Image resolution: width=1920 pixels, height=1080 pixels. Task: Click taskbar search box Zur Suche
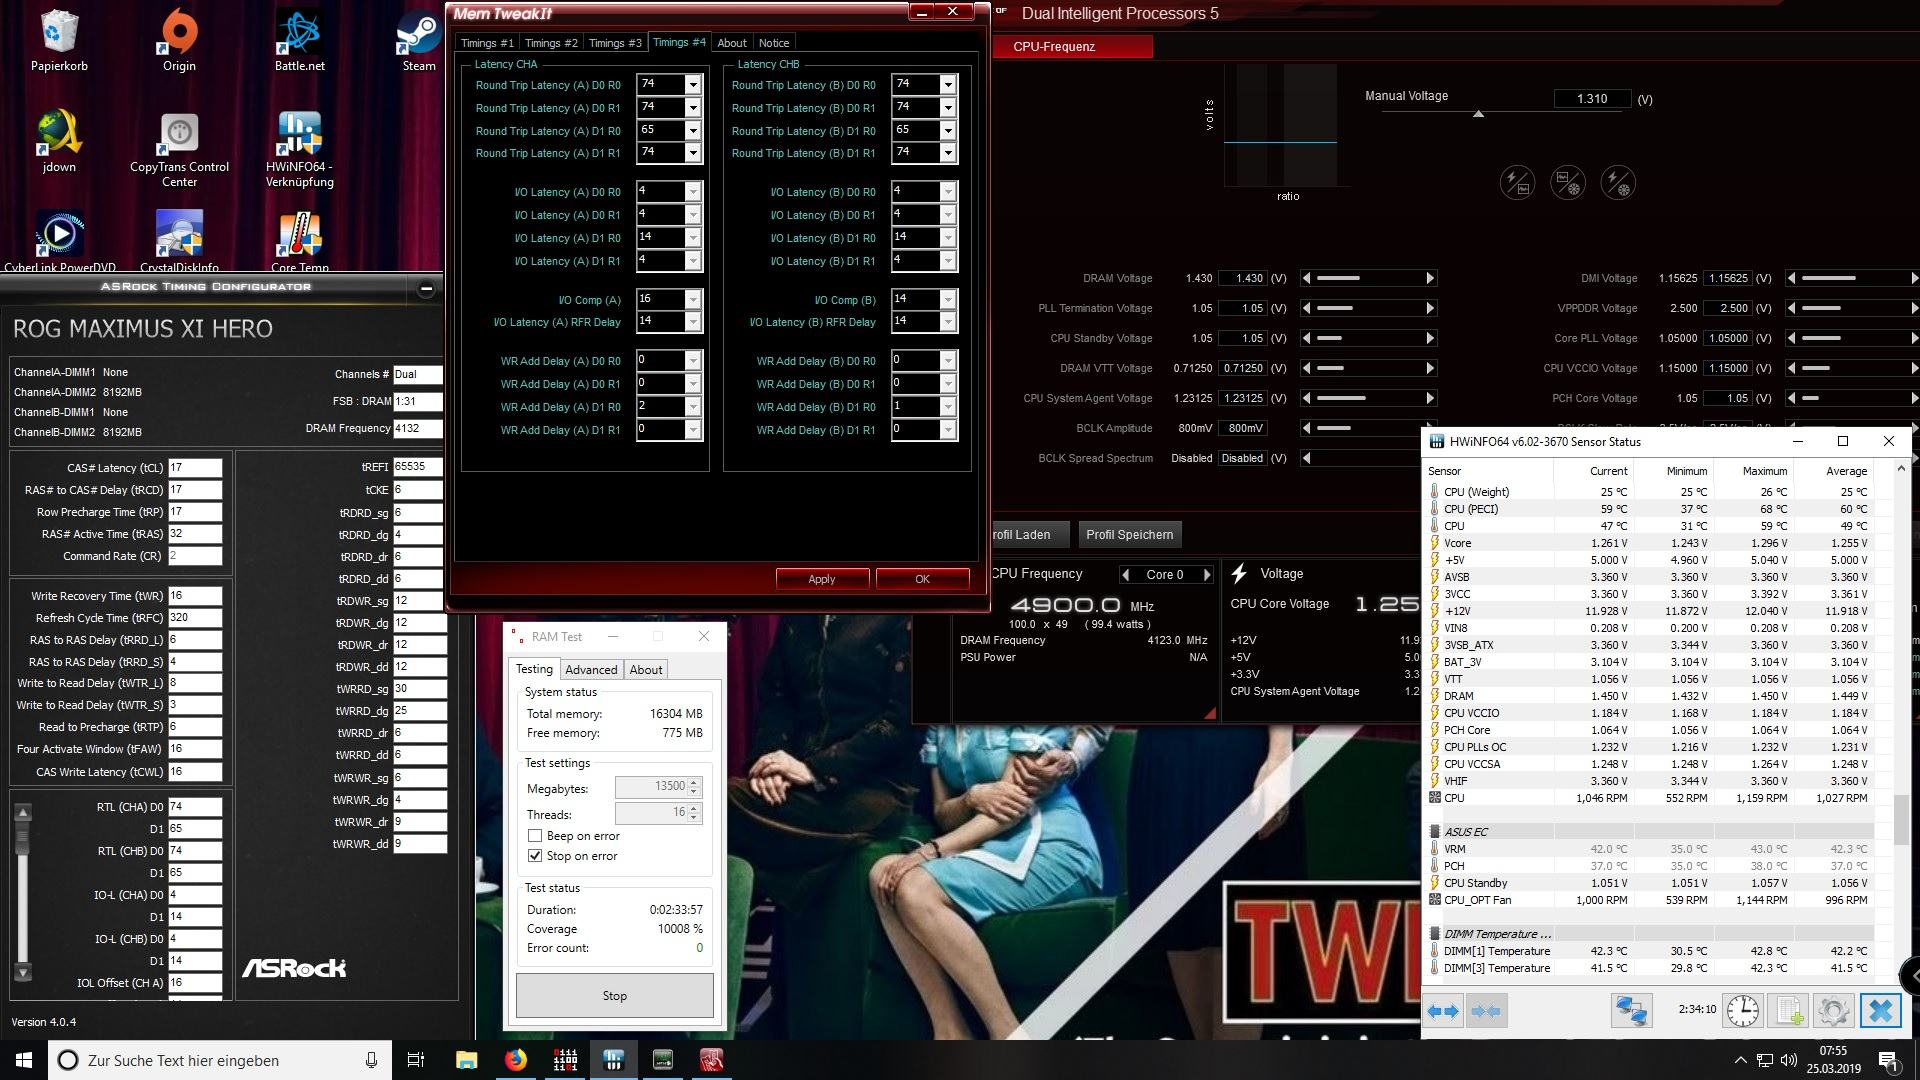(220, 1060)
